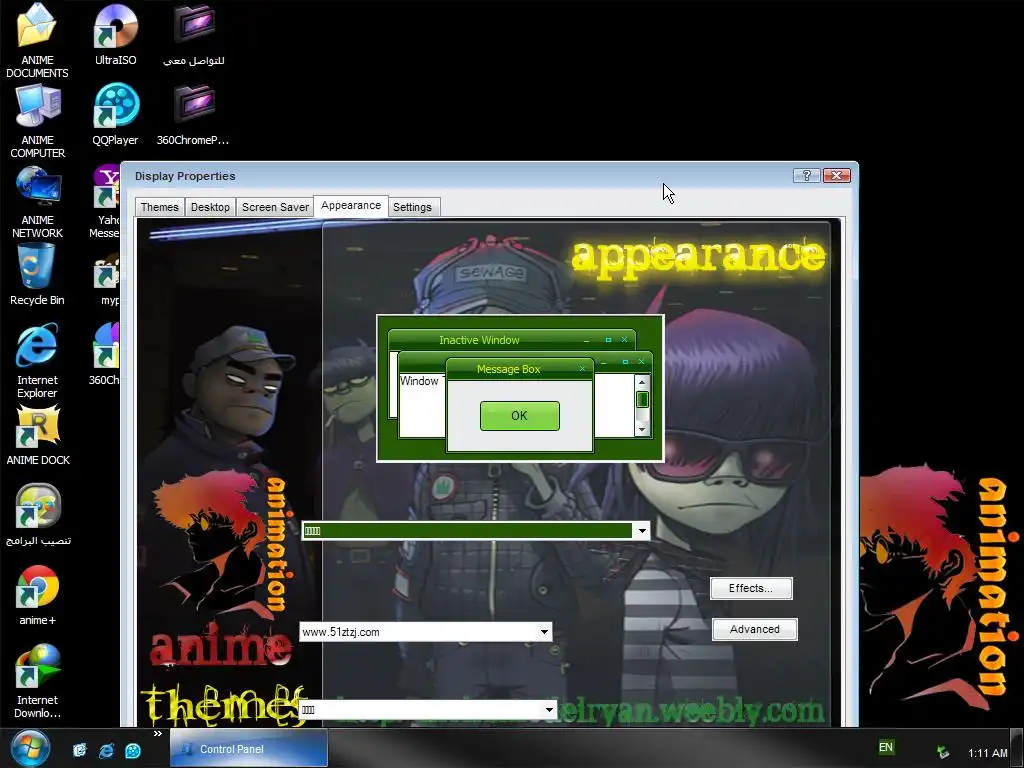The height and width of the screenshot is (768, 1024).
Task: Launch Internet Explorer from the desktop
Action: [x=37, y=360]
